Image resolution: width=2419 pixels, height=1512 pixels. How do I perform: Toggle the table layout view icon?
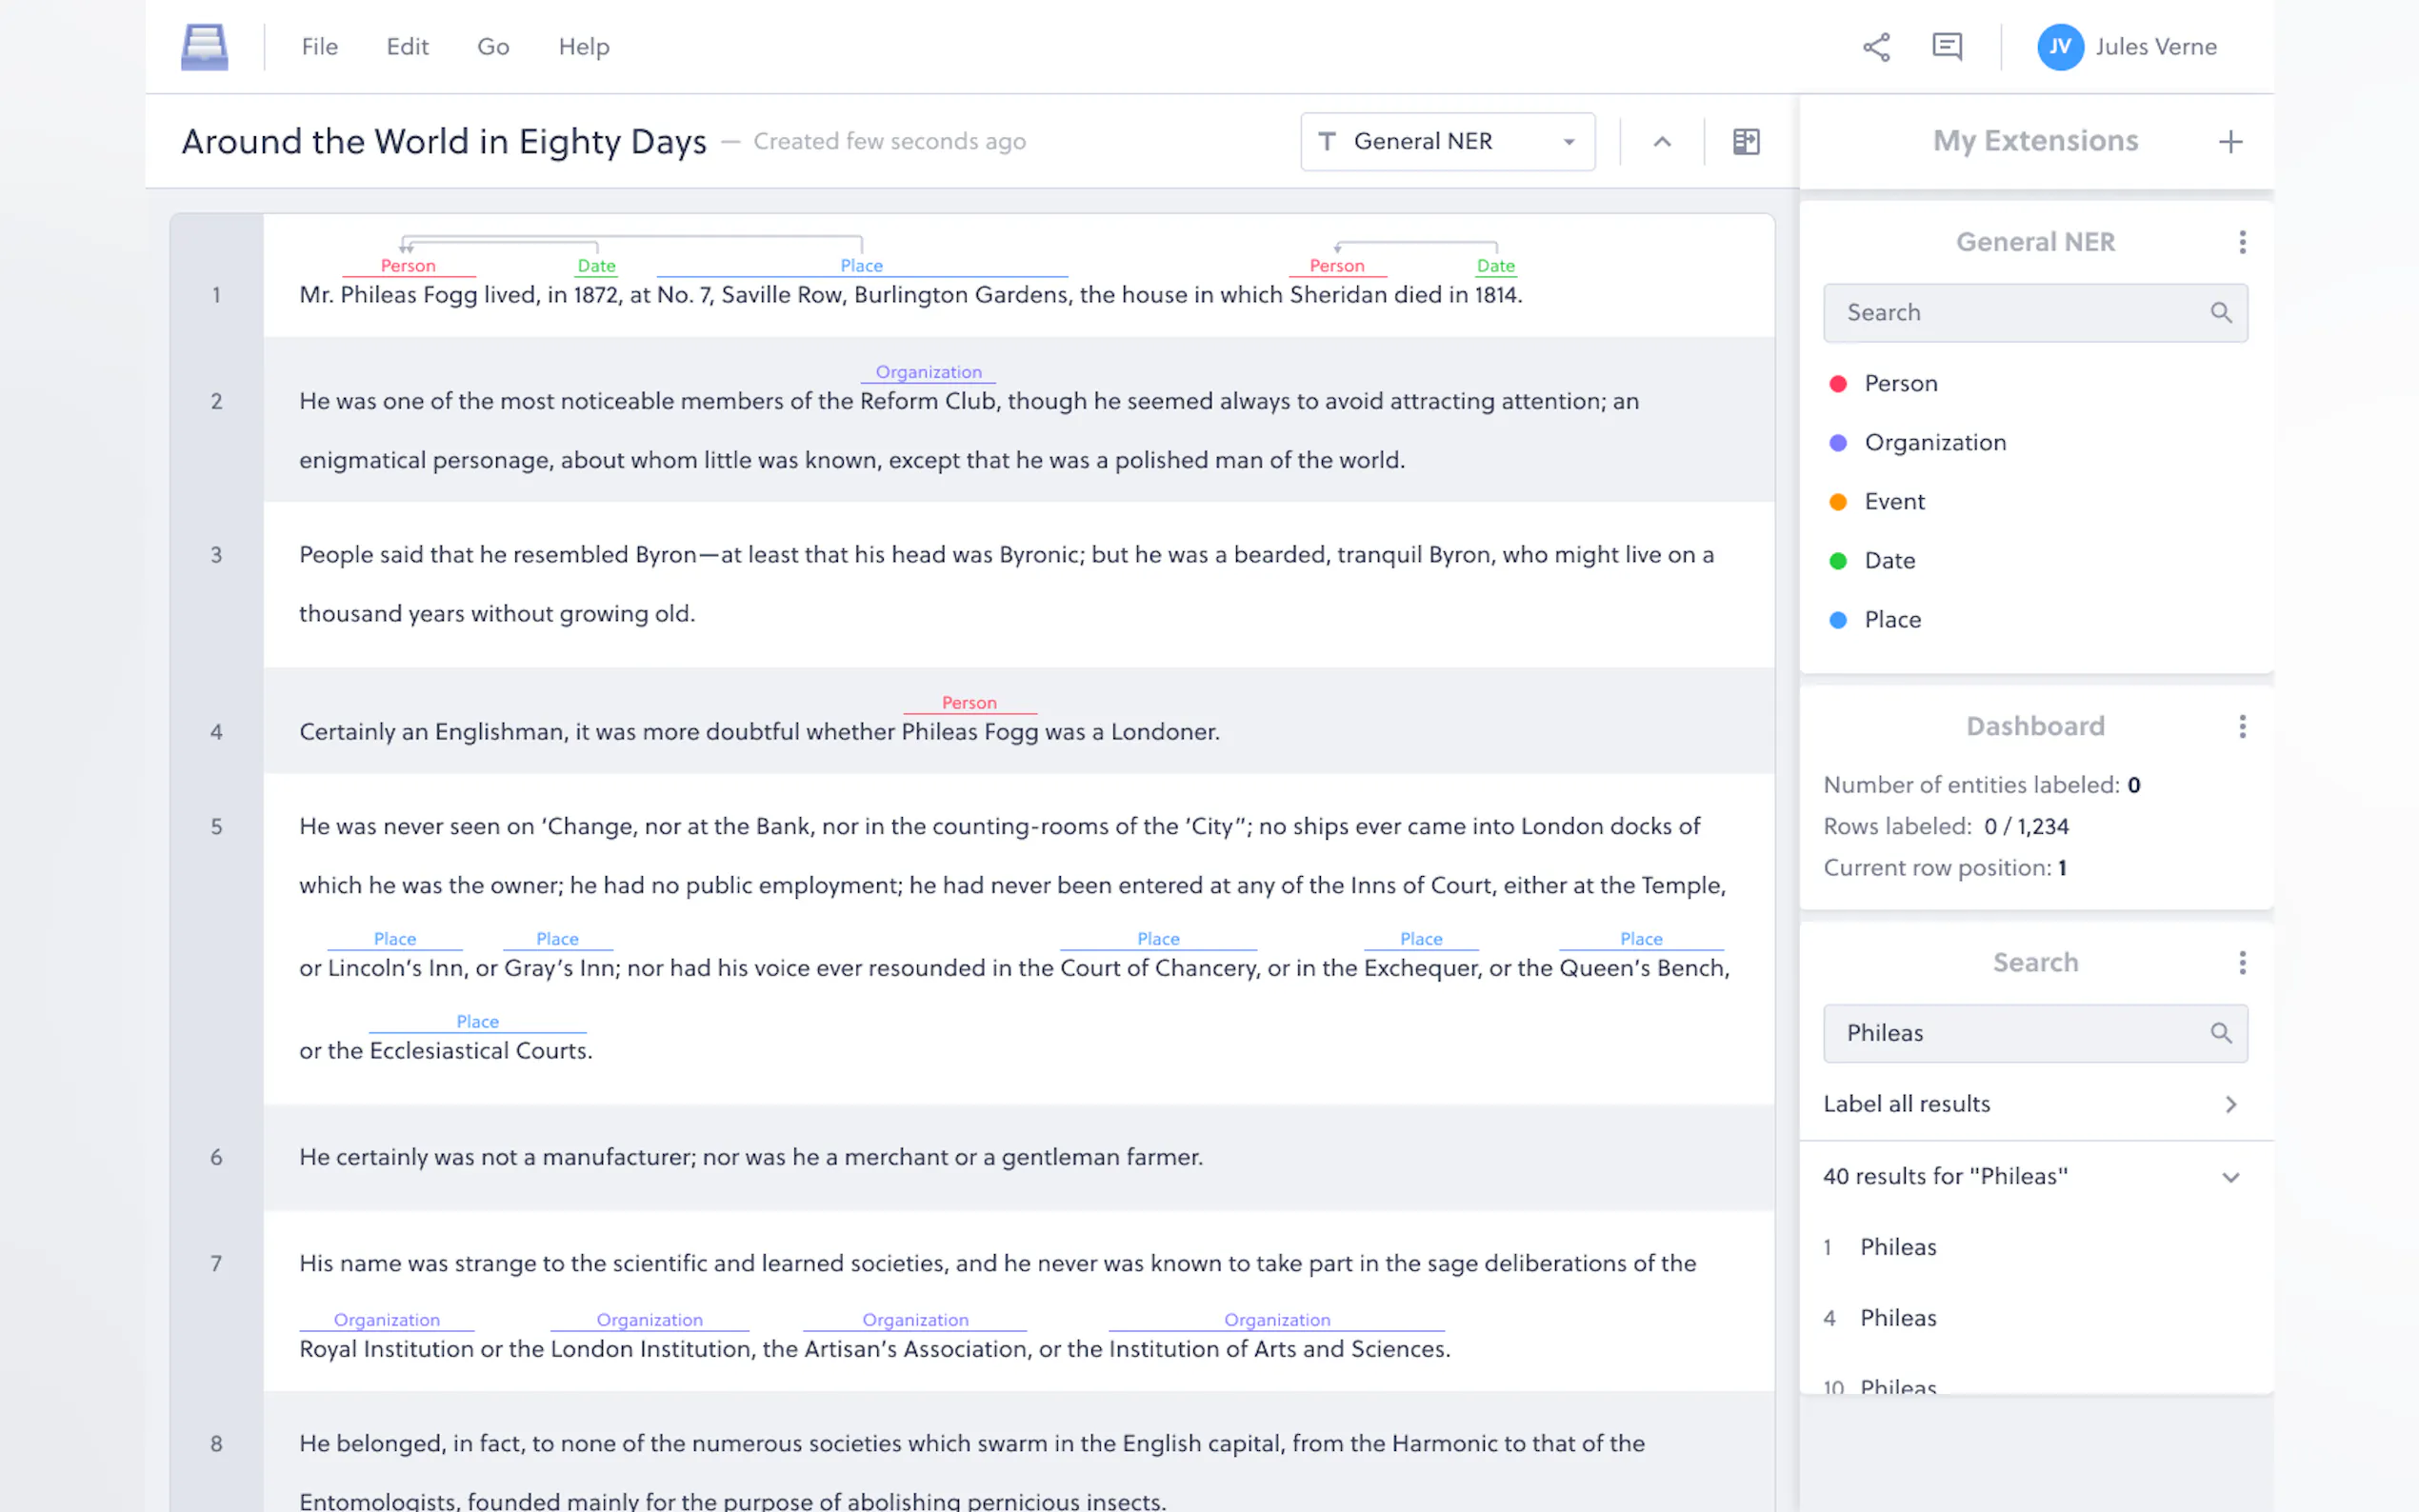1746,141
